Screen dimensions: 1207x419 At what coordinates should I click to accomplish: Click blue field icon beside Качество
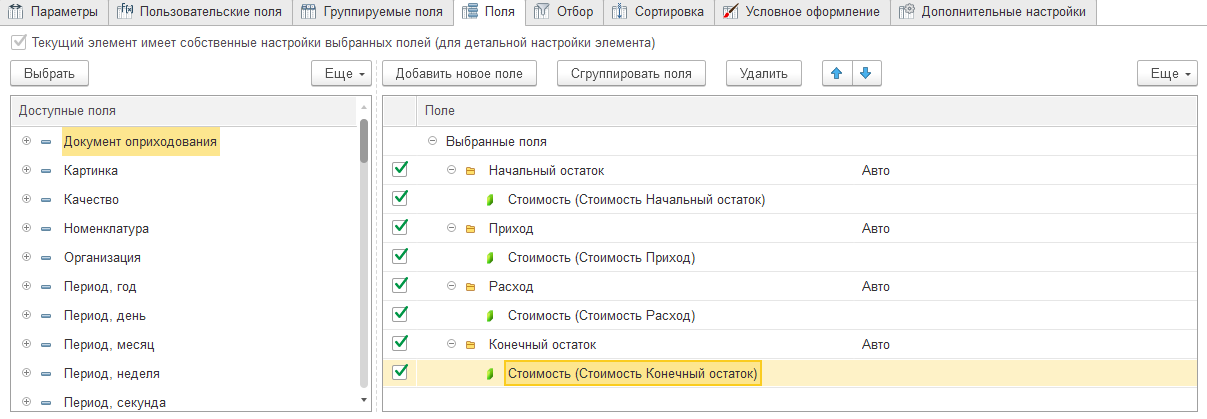pyautogui.click(x=46, y=200)
